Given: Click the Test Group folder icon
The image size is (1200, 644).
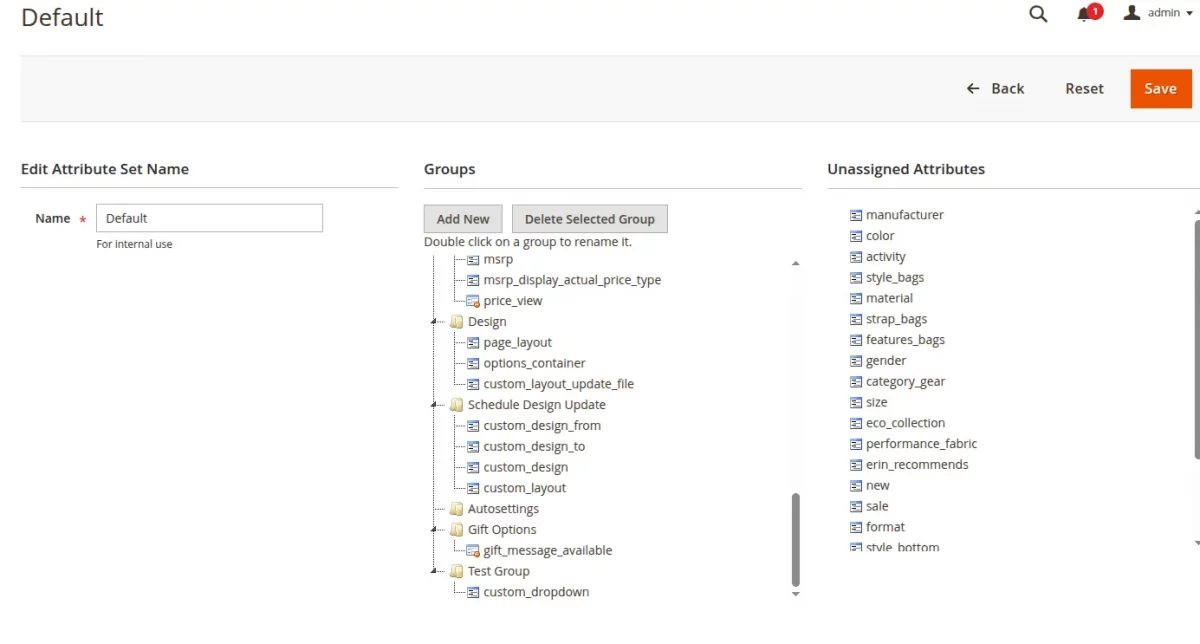Looking at the screenshot, I should point(456,572).
